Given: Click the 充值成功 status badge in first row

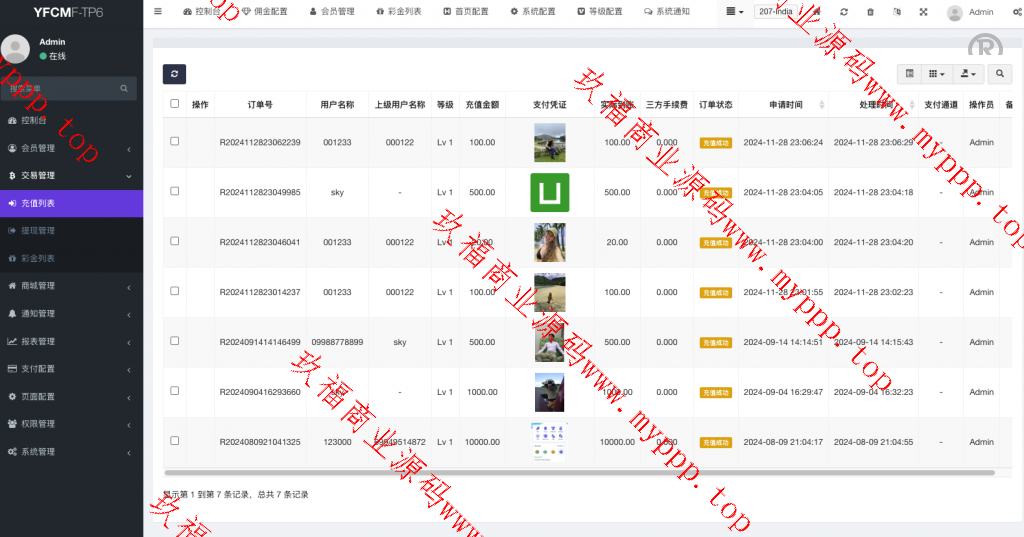Looking at the screenshot, I should pos(715,143).
